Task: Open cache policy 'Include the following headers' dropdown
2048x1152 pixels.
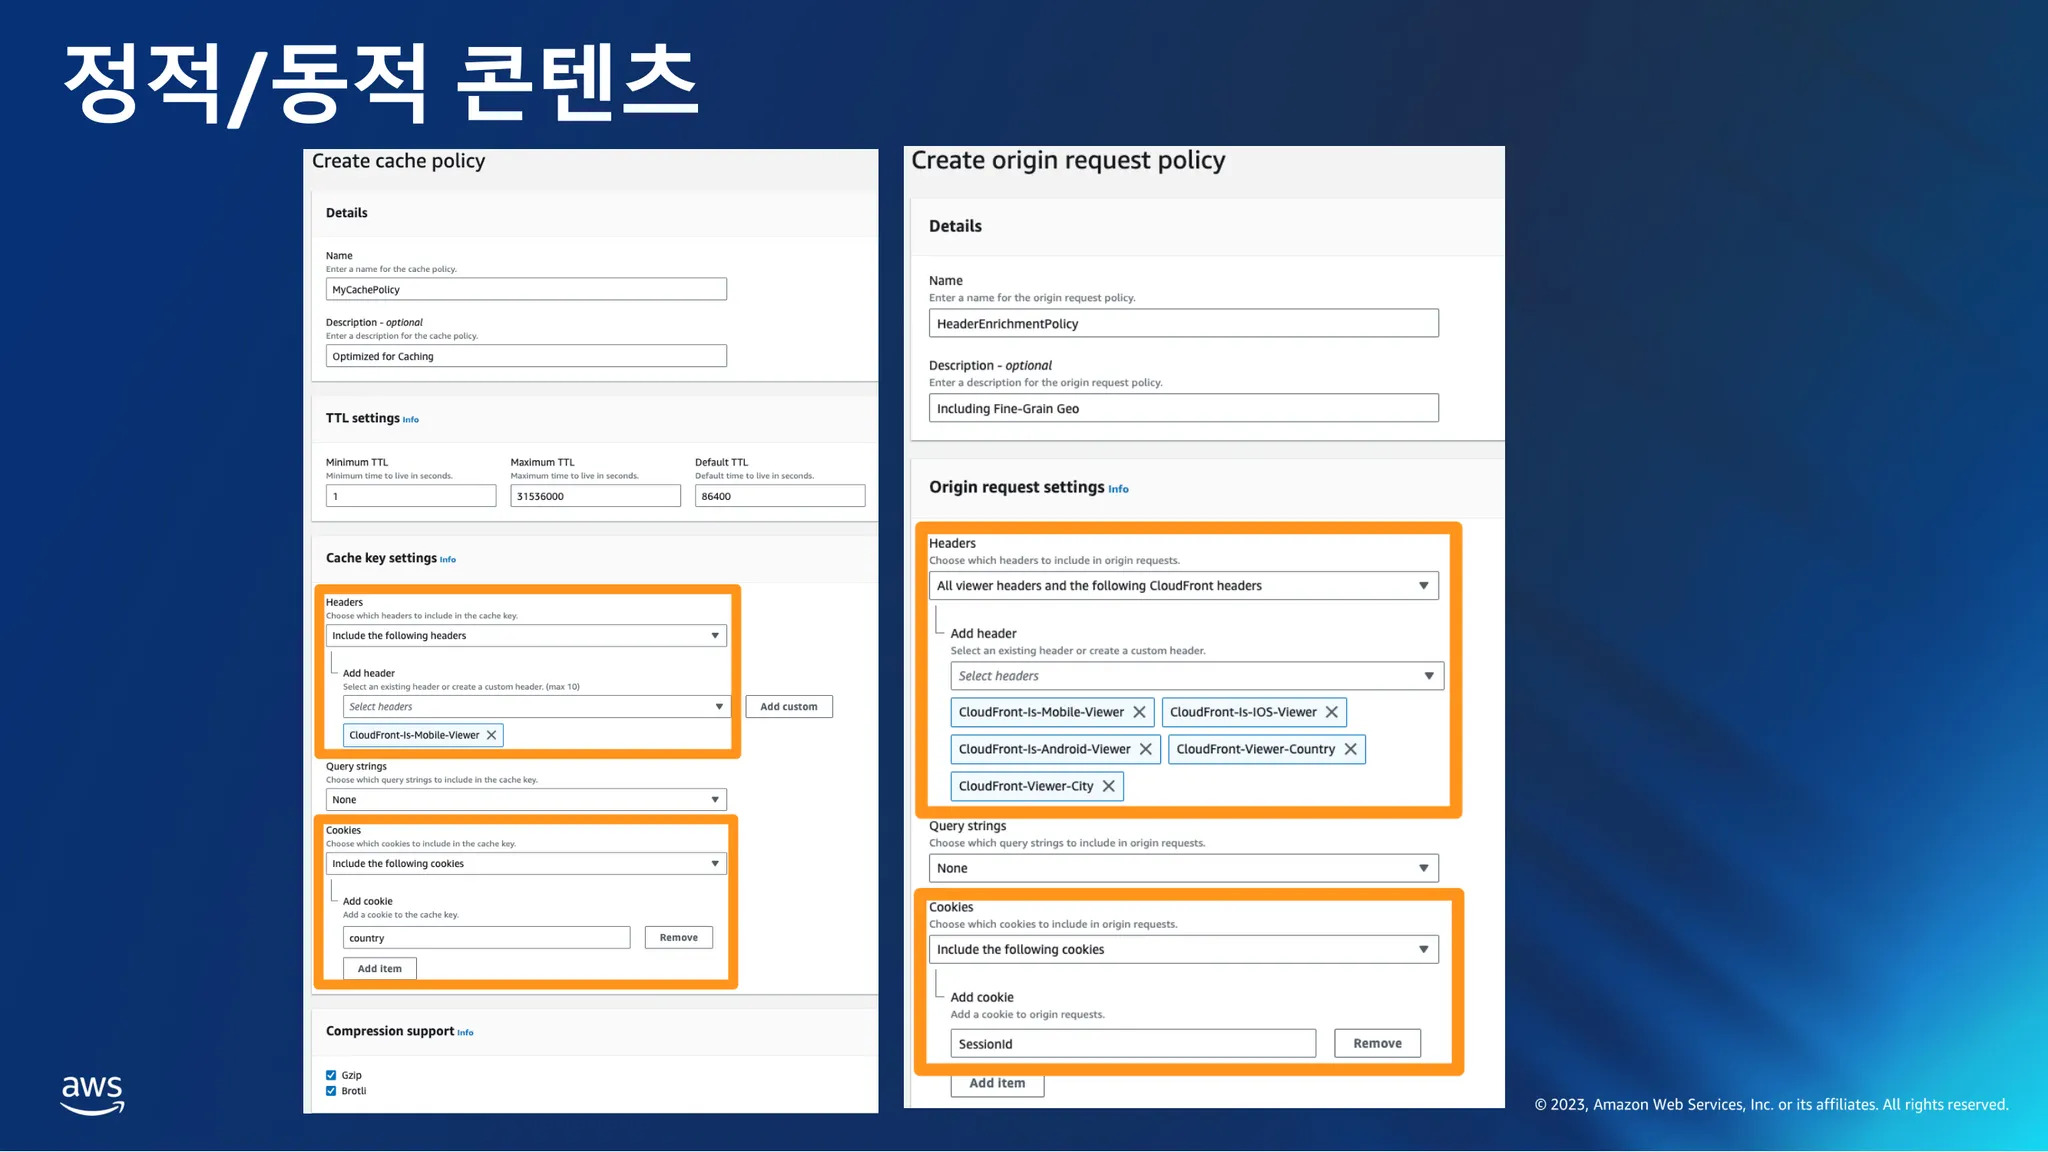Action: pyautogui.click(x=526, y=636)
